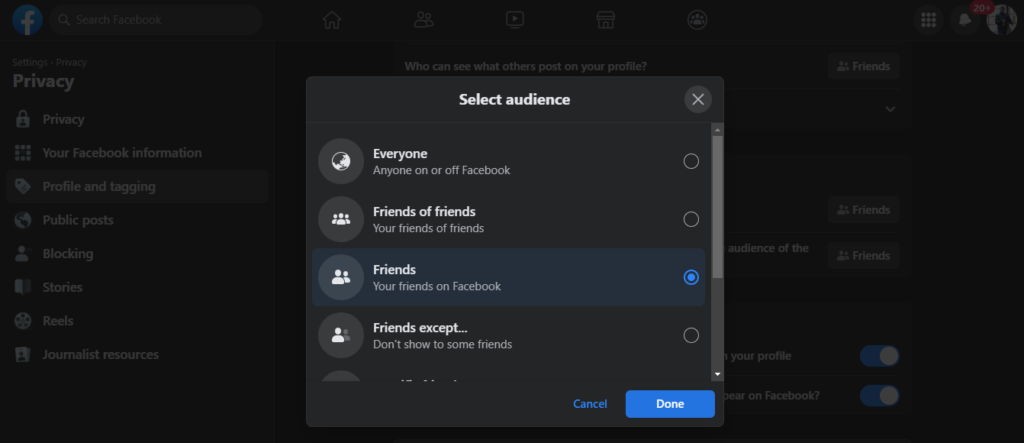Close the Select audience dialog
This screenshot has height=443, width=1024.
tap(698, 99)
